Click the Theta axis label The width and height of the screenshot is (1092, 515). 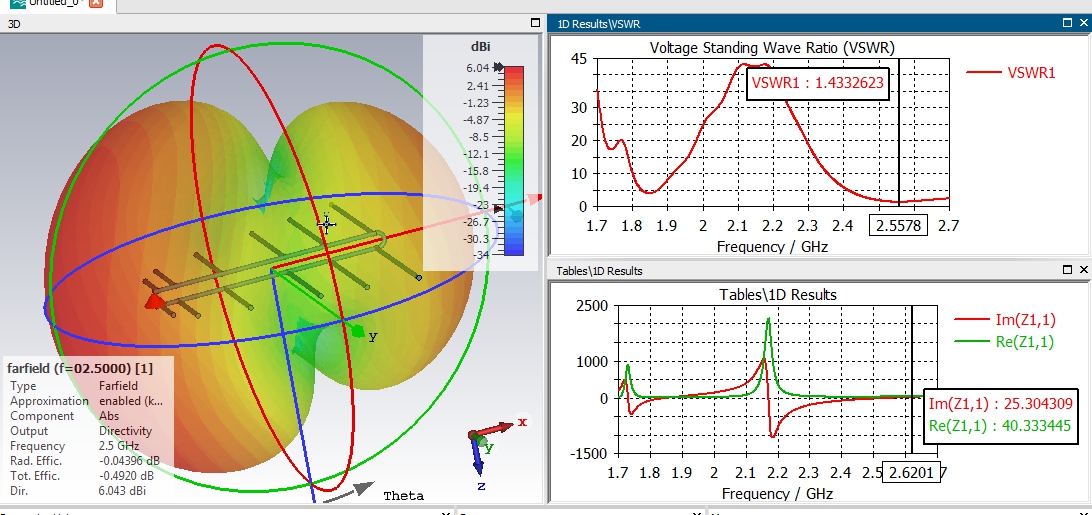[x=403, y=496]
